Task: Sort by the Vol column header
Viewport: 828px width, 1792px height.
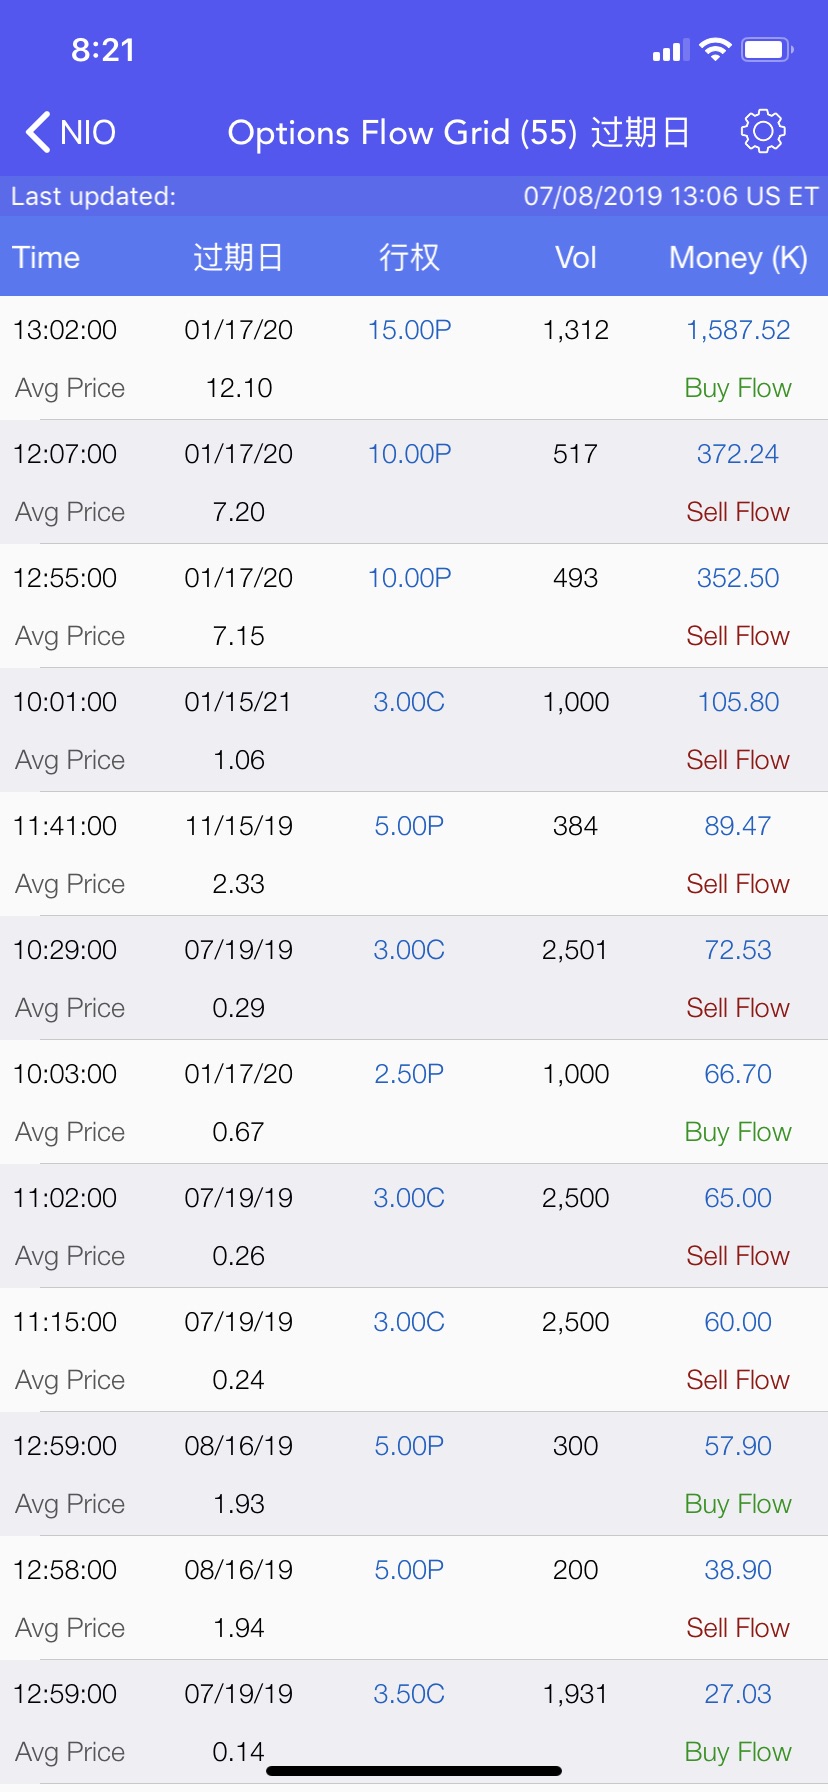Action: [576, 258]
